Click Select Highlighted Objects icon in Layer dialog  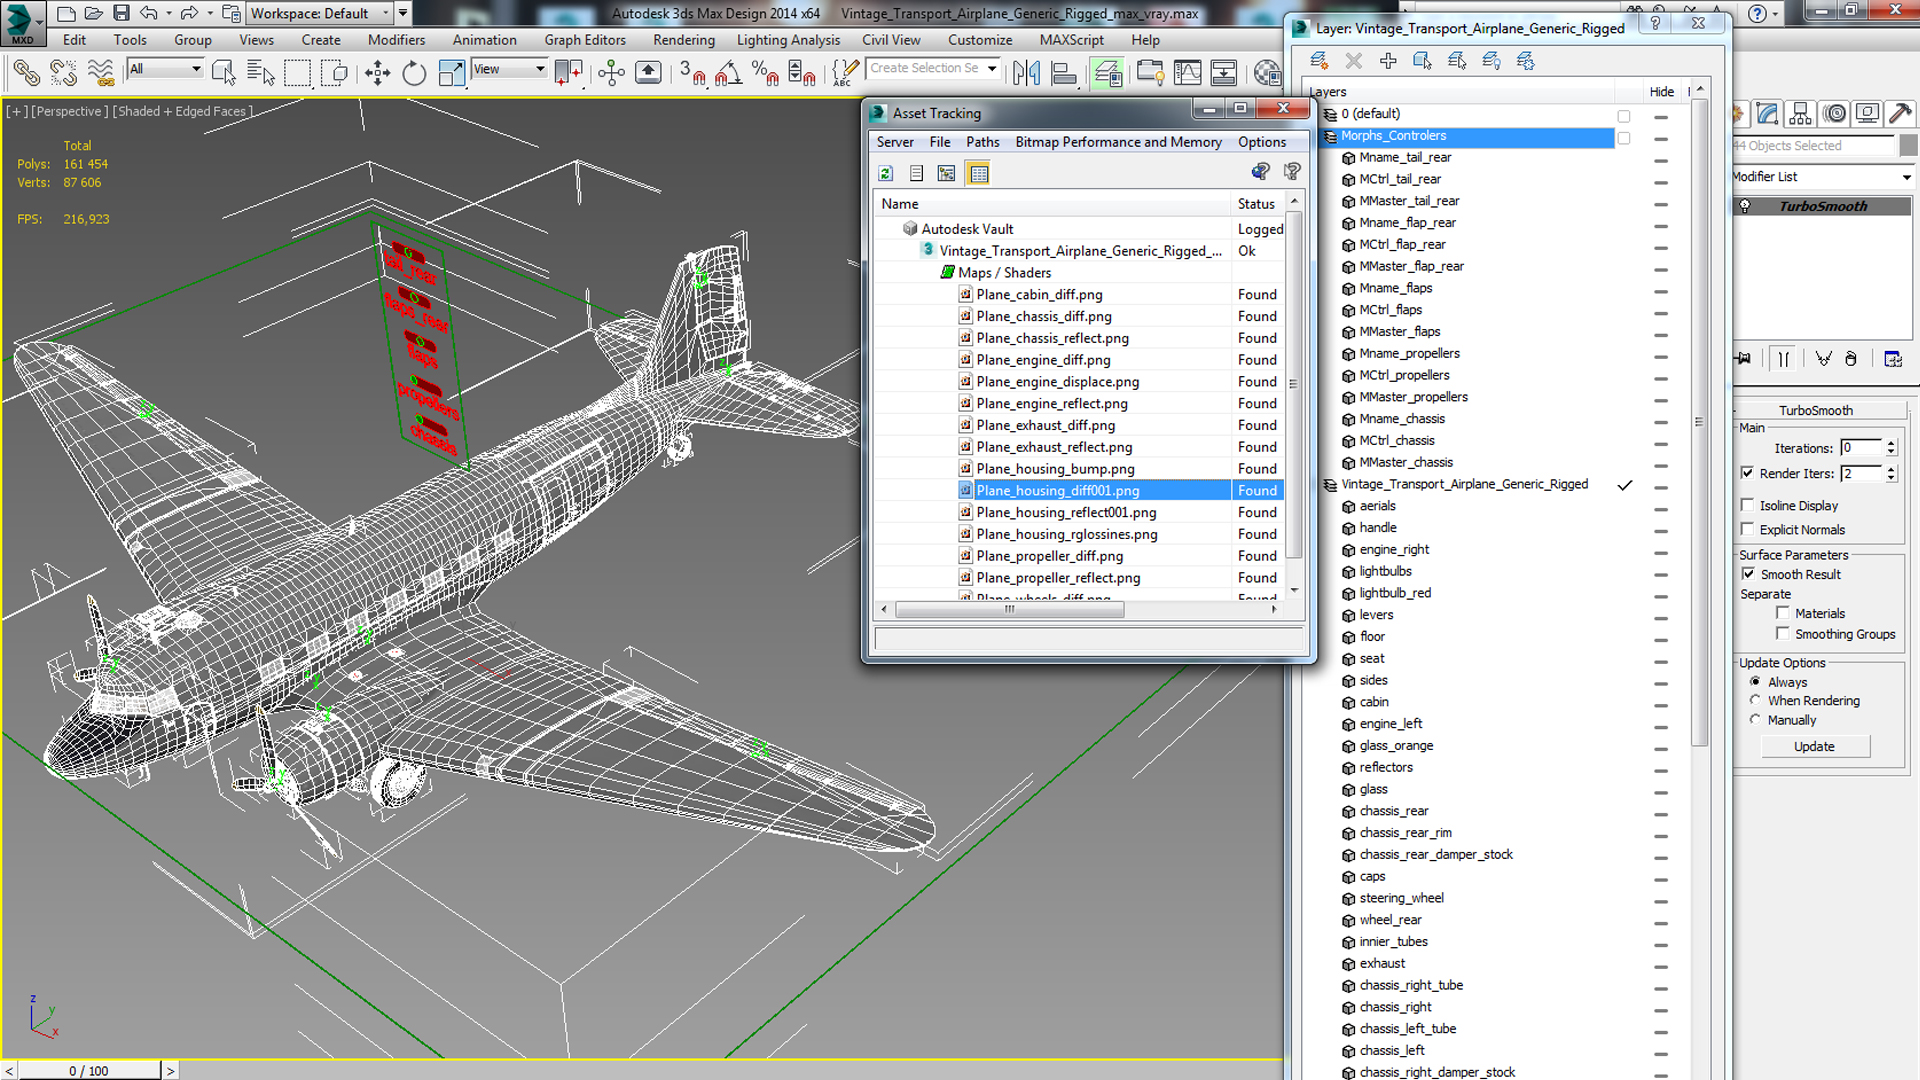click(x=1422, y=61)
